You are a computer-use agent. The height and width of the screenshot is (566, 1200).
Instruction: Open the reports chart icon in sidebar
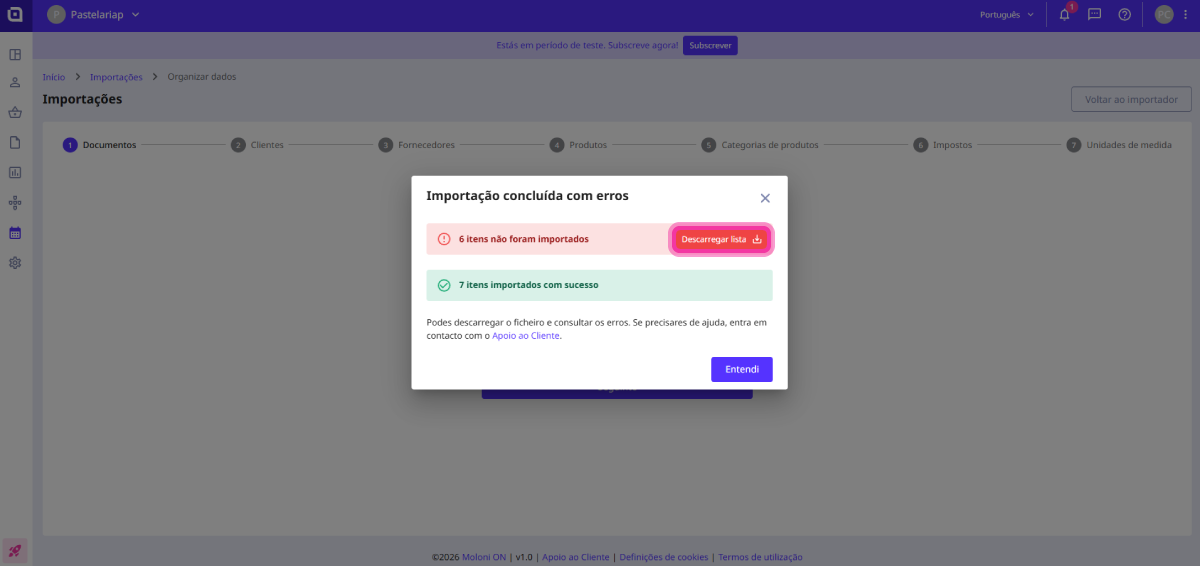pyautogui.click(x=15, y=172)
